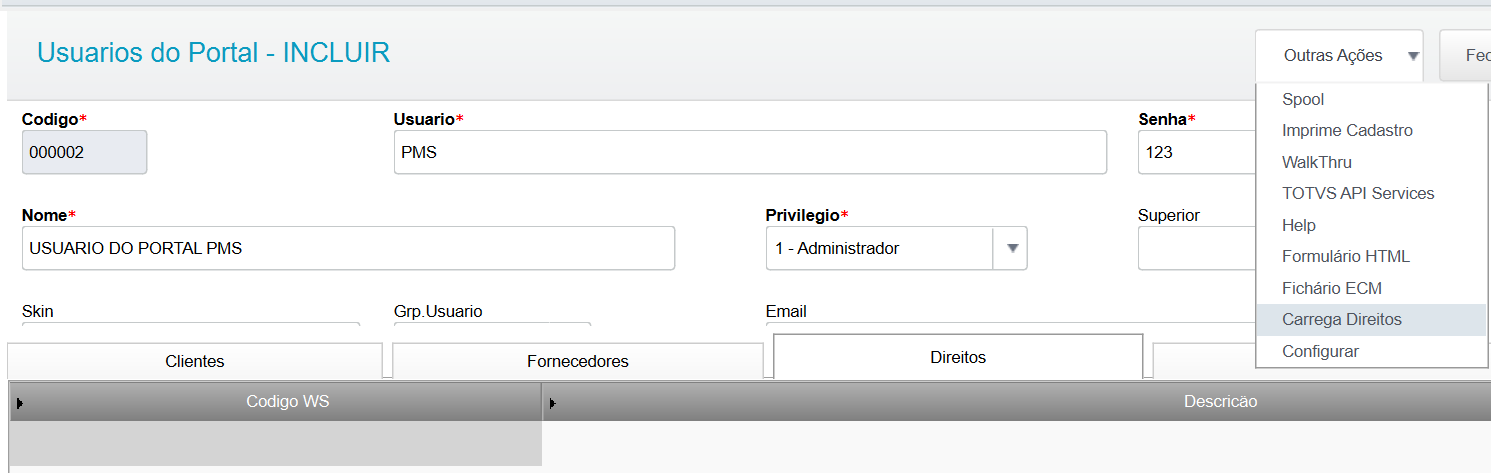Select Spool from the menu

pos(1303,99)
